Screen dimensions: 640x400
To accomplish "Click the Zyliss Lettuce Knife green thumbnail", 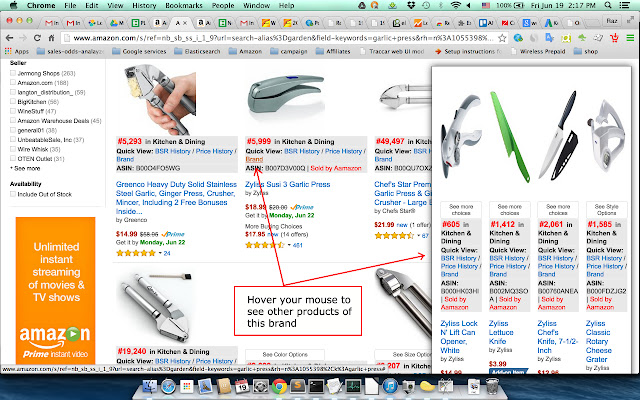I will click(x=509, y=137).
